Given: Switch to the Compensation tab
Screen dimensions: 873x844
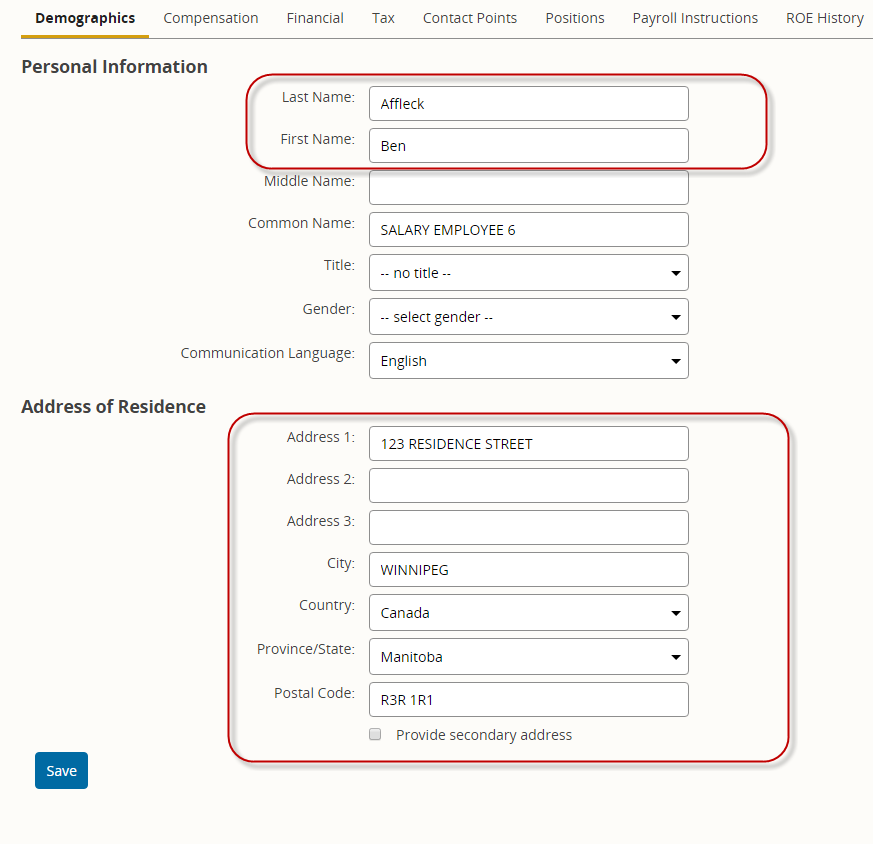Looking at the screenshot, I should click(210, 18).
